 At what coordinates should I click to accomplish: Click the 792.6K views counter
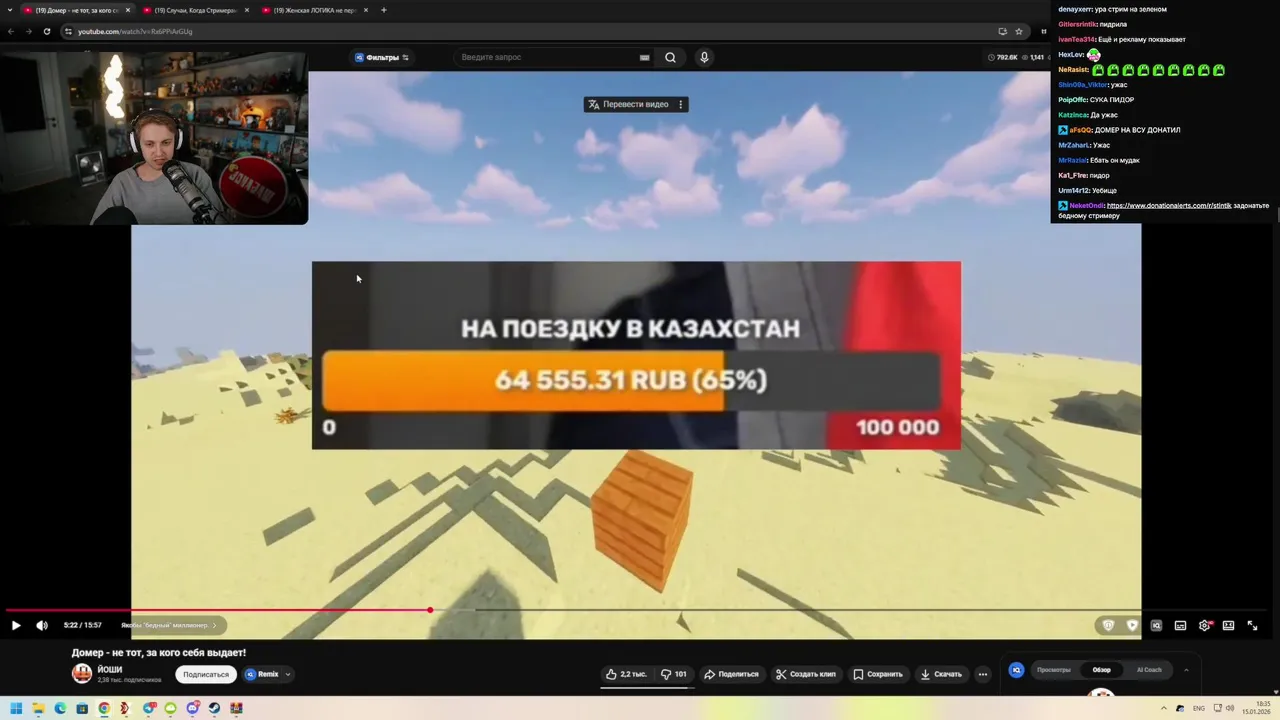[1003, 57]
